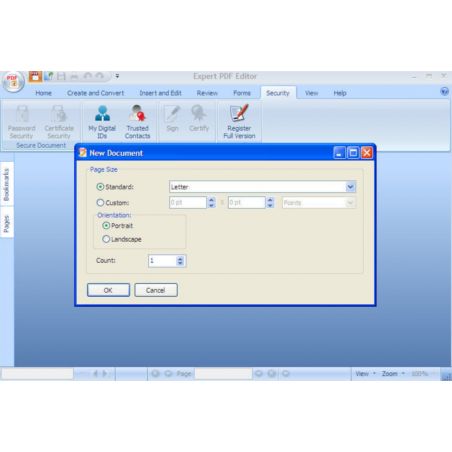Click the next page button after page field
The image size is (452, 452).
(x=259, y=374)
